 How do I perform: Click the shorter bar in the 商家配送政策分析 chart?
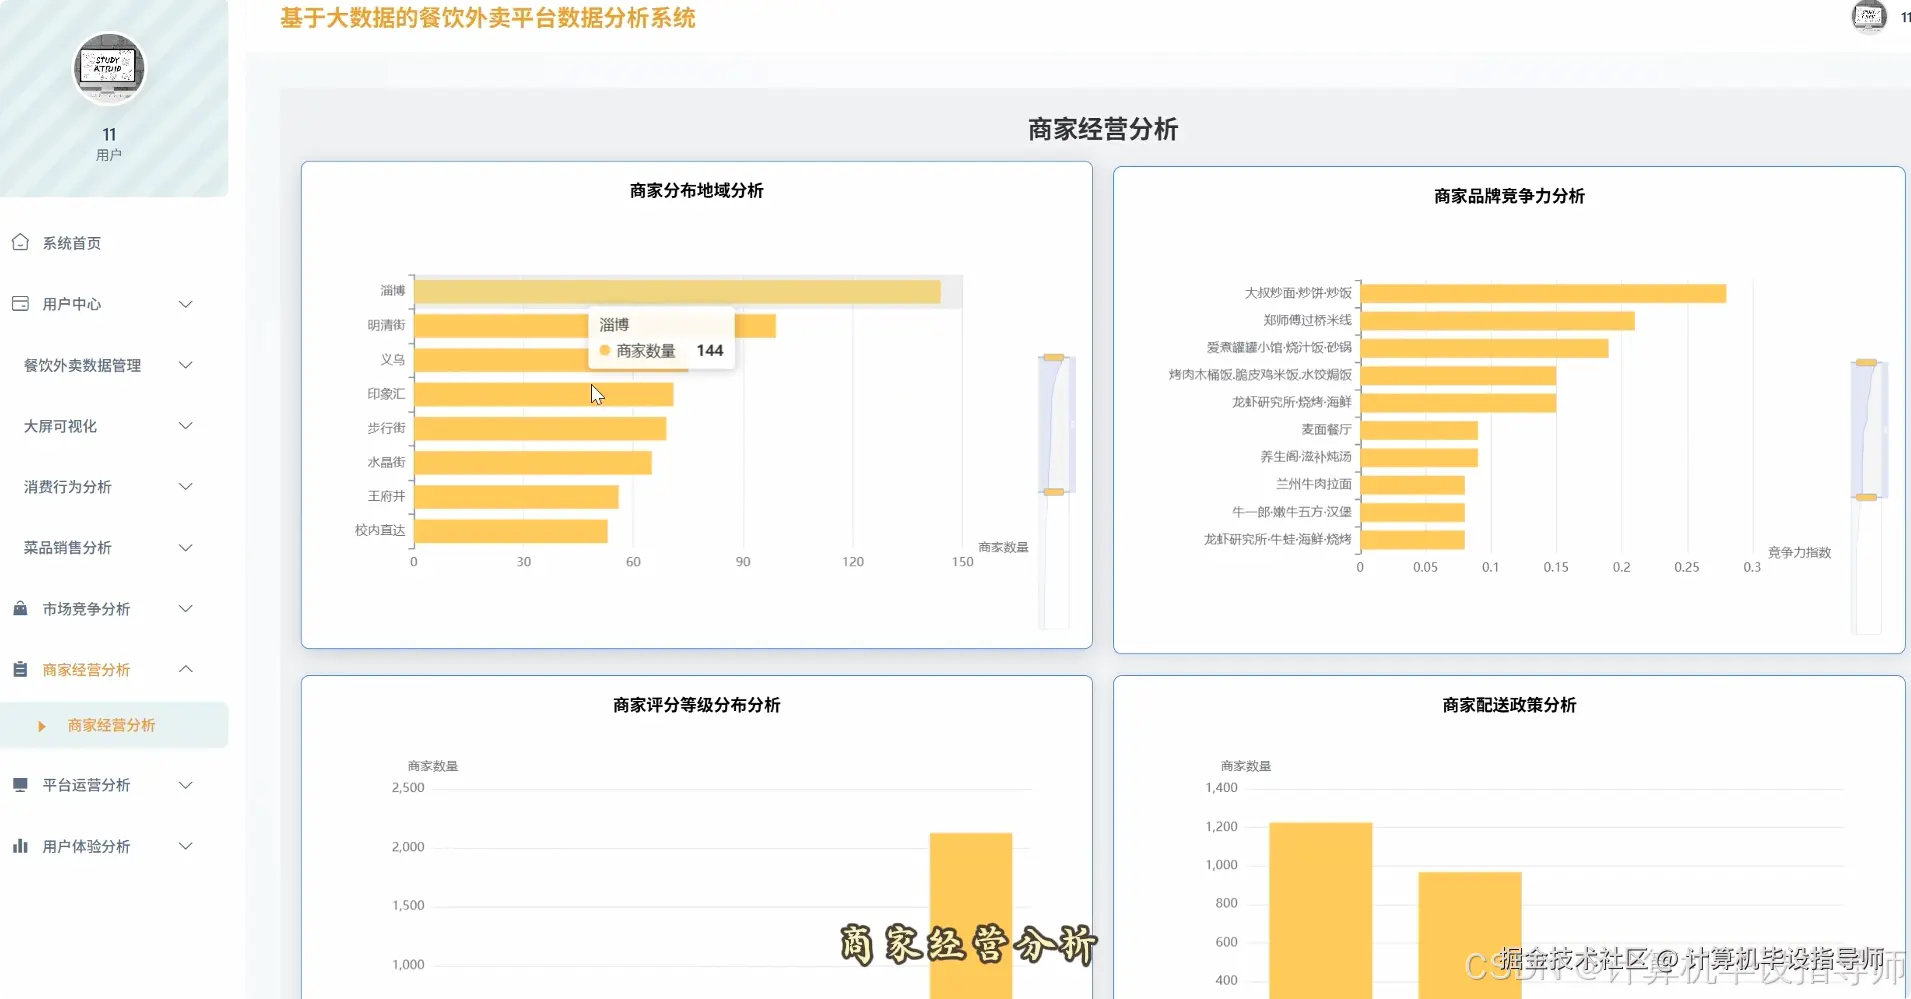[x=1469, y=935]
